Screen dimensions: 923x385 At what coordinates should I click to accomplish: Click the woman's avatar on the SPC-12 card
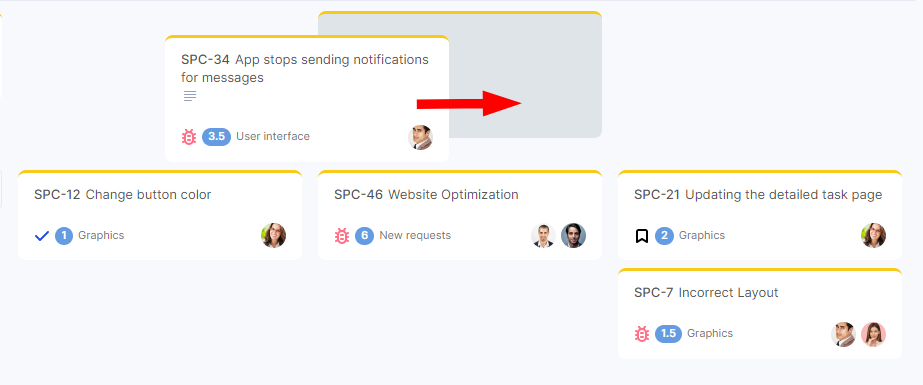click(274, 235)
